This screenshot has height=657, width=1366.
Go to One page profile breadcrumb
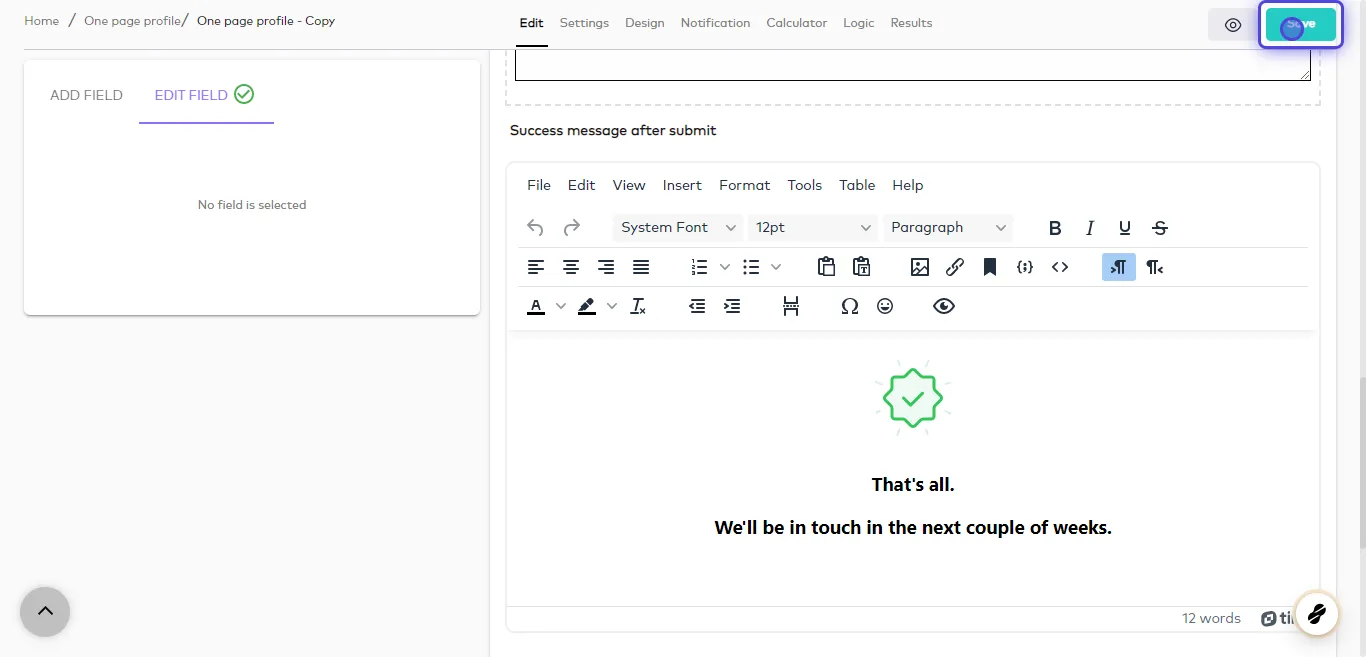click(132, 21)
